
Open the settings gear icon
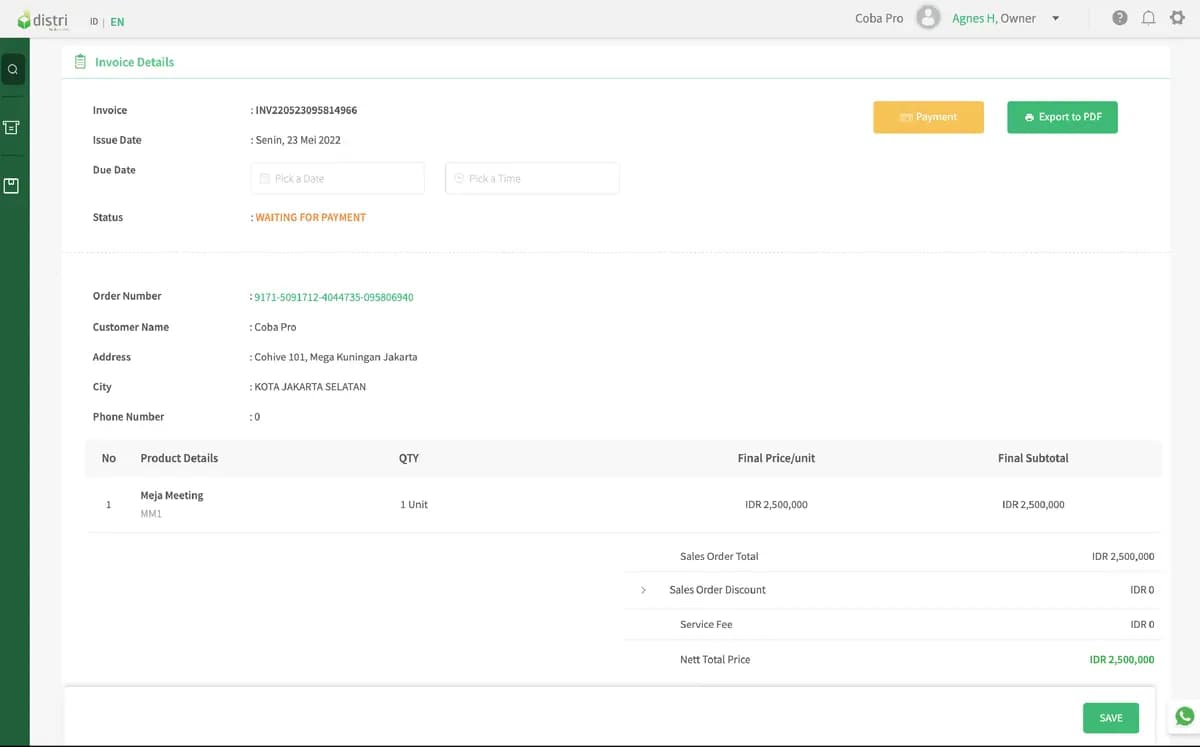[1177, 18]
